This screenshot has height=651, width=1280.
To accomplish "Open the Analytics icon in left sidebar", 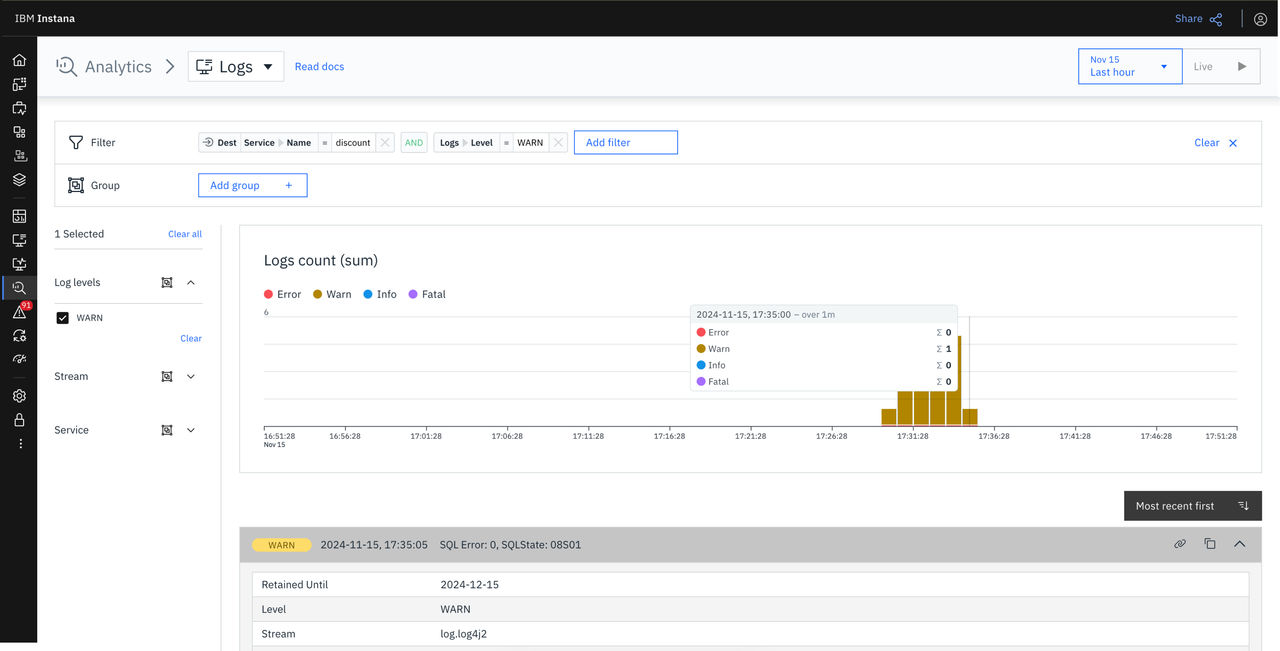I will coord(19,288).
